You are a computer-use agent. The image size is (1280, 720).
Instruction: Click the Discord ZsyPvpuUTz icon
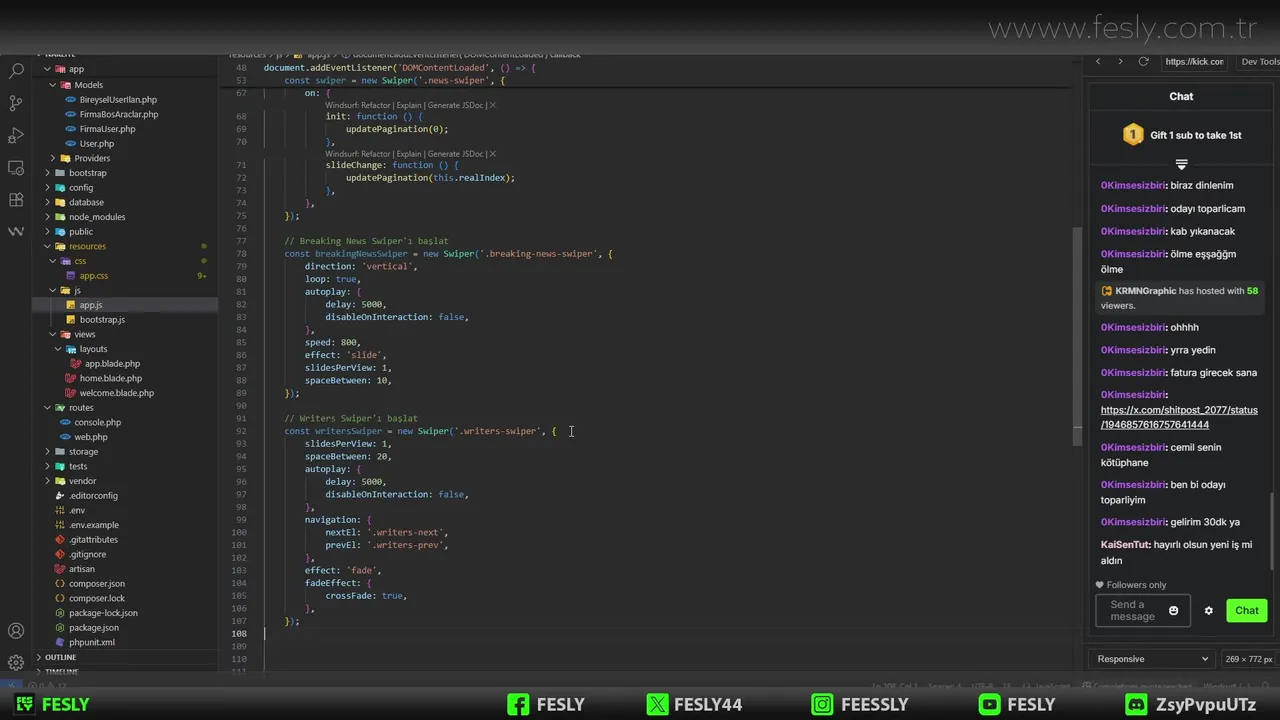pyautogui.click(x=1136, y=705)
